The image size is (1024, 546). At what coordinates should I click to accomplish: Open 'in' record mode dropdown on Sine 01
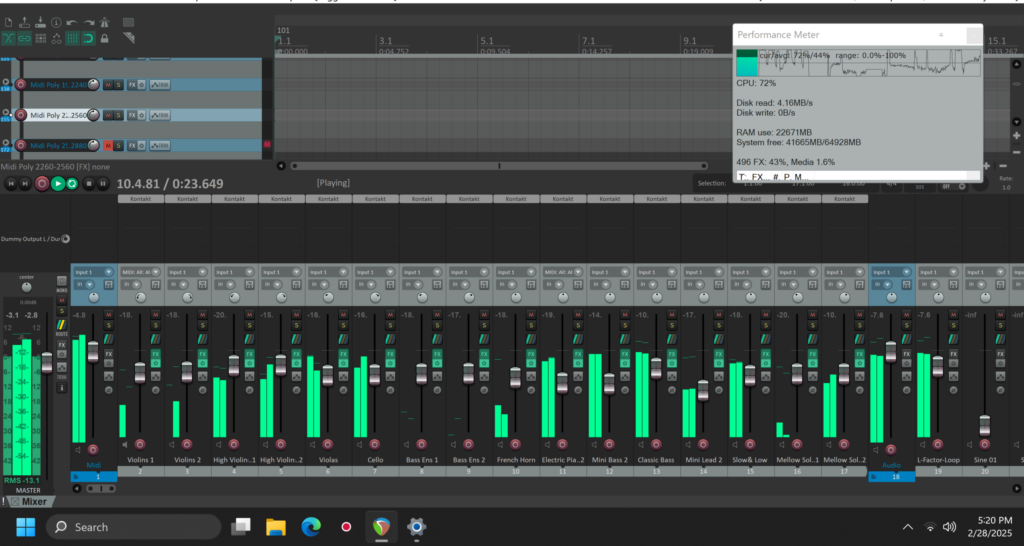[x=977, y=285]
